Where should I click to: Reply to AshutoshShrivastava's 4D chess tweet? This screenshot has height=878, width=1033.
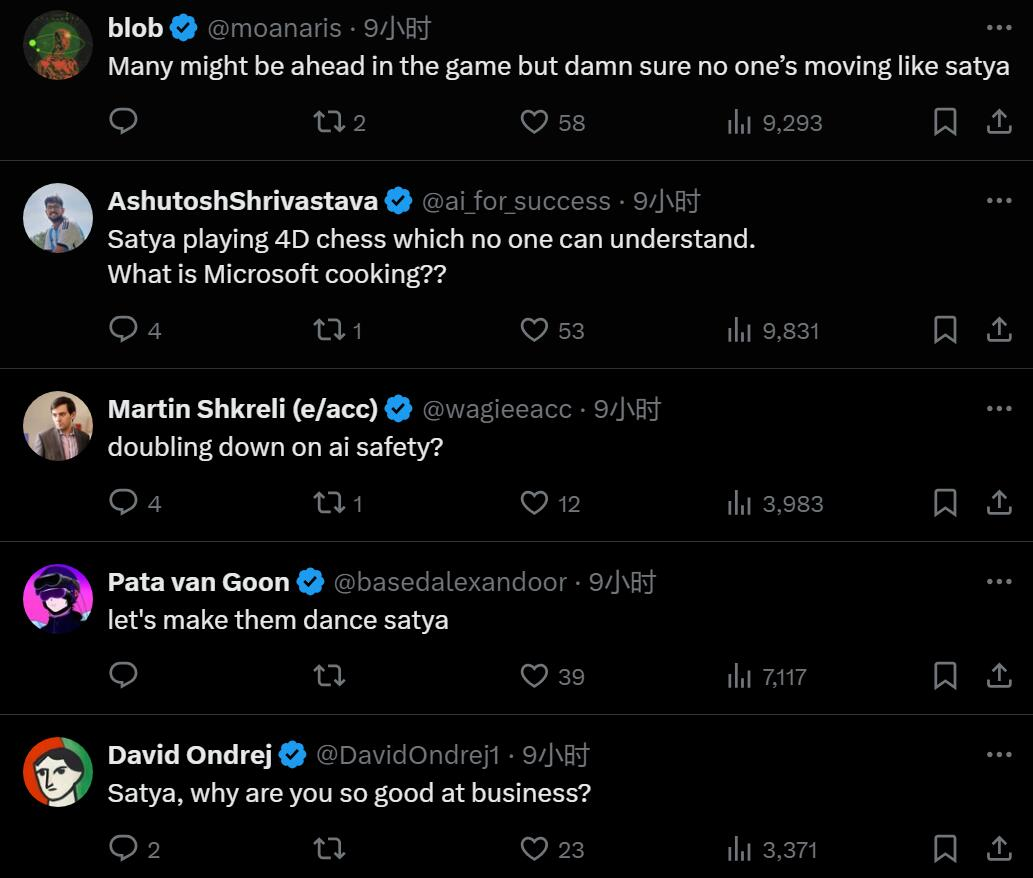tap(135, 330)
